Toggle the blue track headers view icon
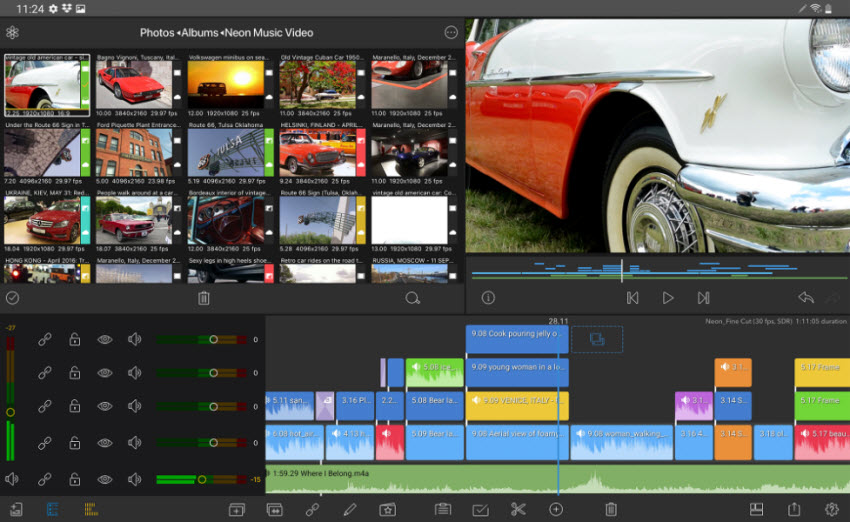Image resolution: width=850 pixels, height=522 pixels. pyautogui.click(x=53, y=509)
